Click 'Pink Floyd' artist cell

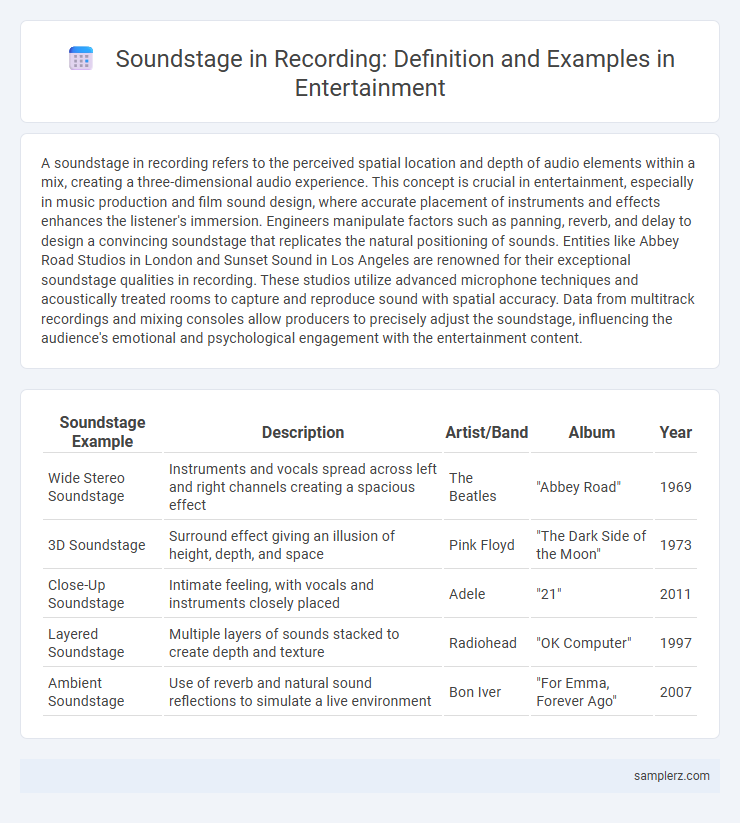click(487, 545)
